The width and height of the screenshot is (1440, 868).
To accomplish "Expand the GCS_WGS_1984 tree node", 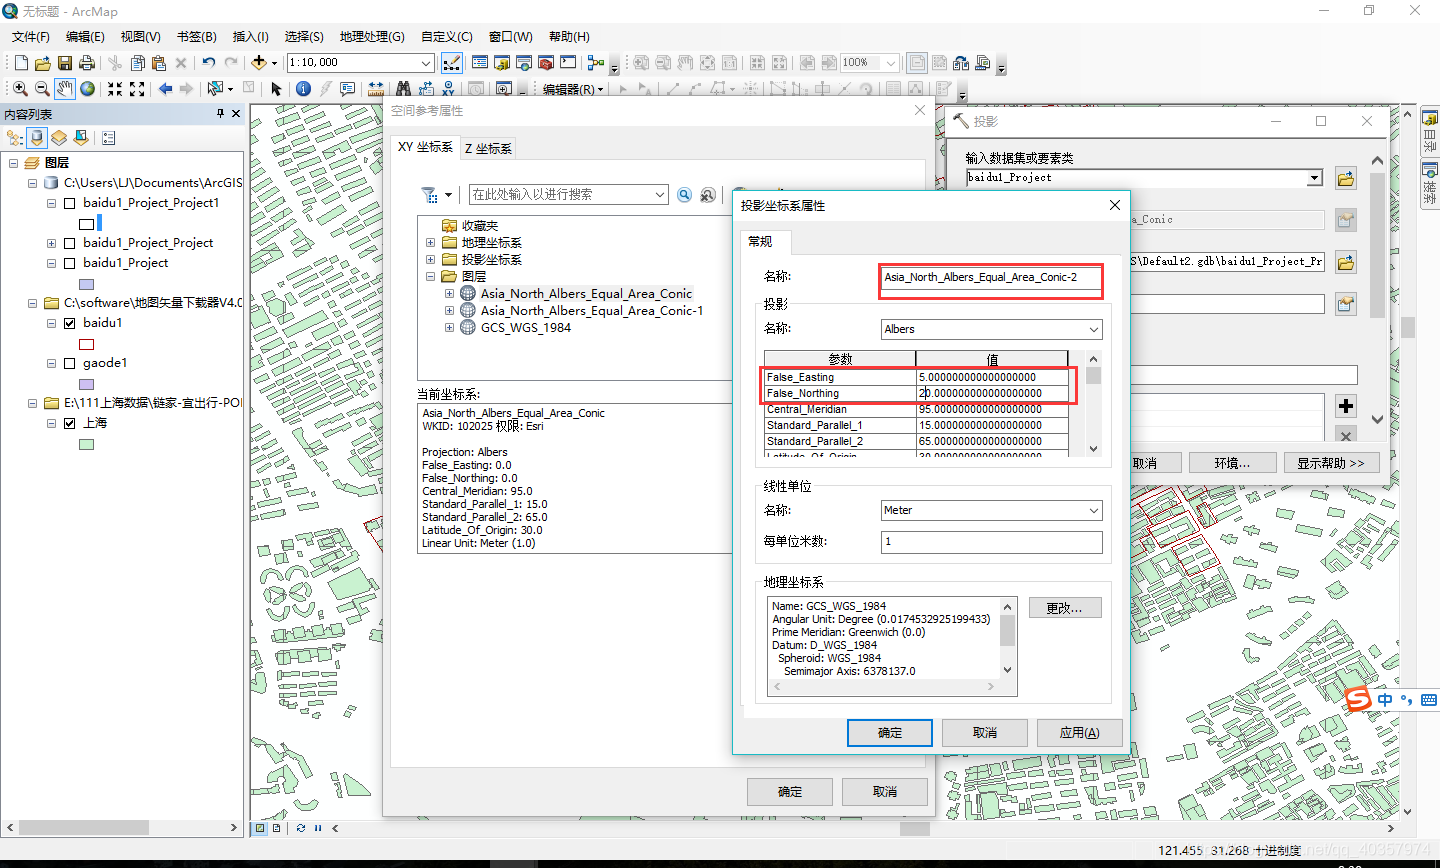I will [449, 328].
